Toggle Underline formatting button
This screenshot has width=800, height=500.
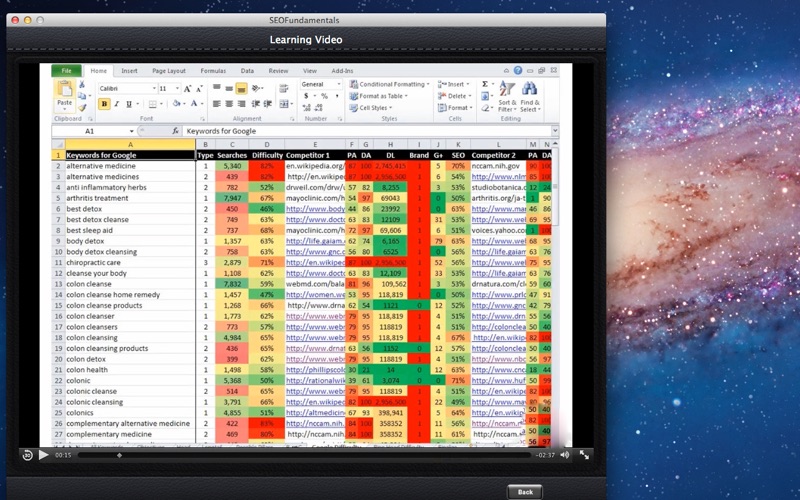pyautogui.click(x=129, y=104)
